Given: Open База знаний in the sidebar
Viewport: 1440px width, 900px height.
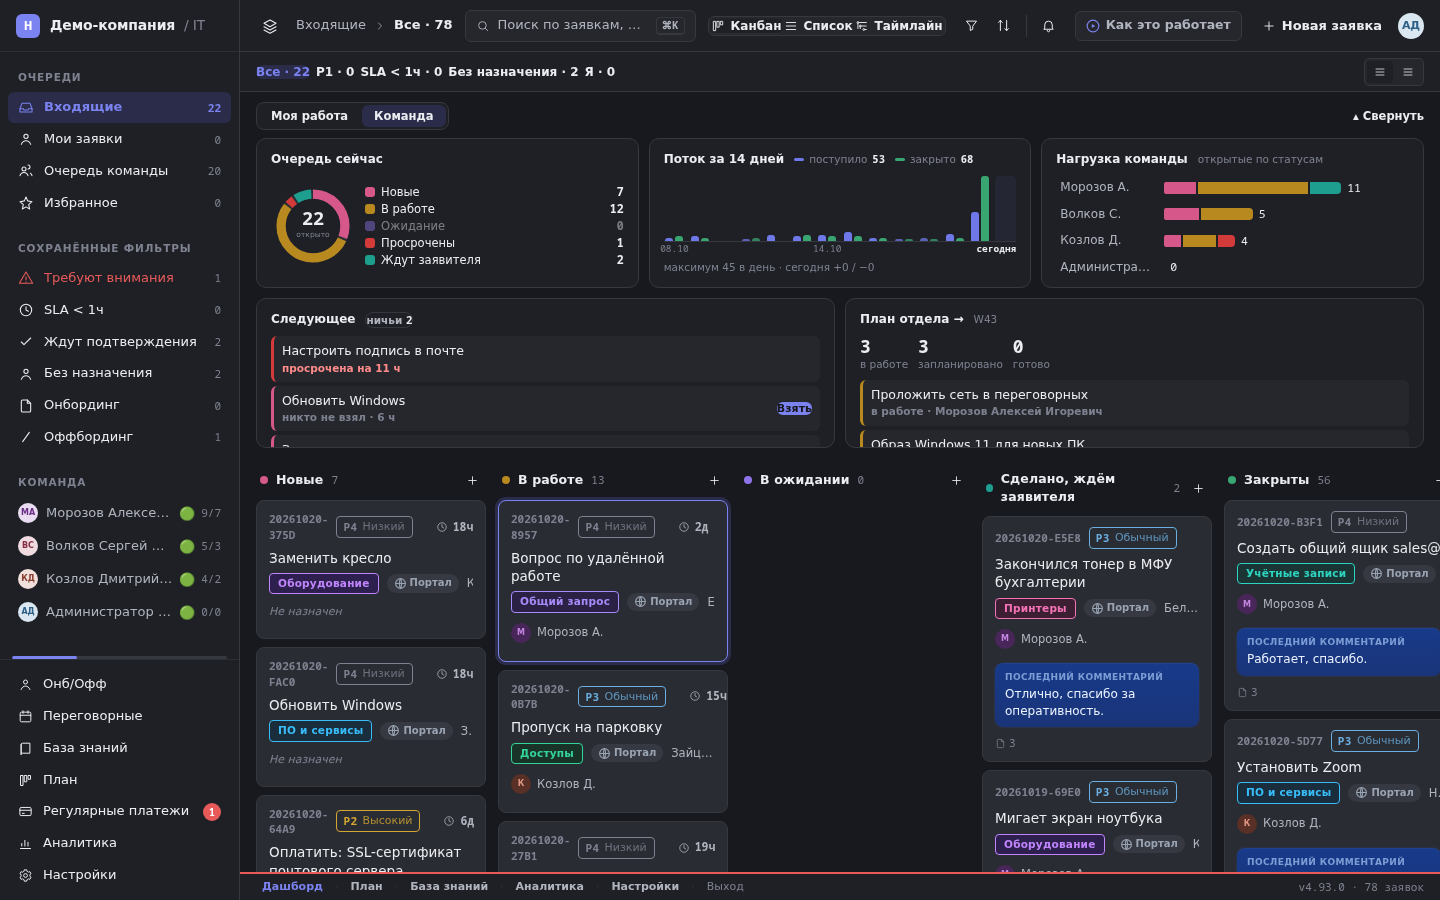Looking at the screenshot, I should (x=119, y=748).
